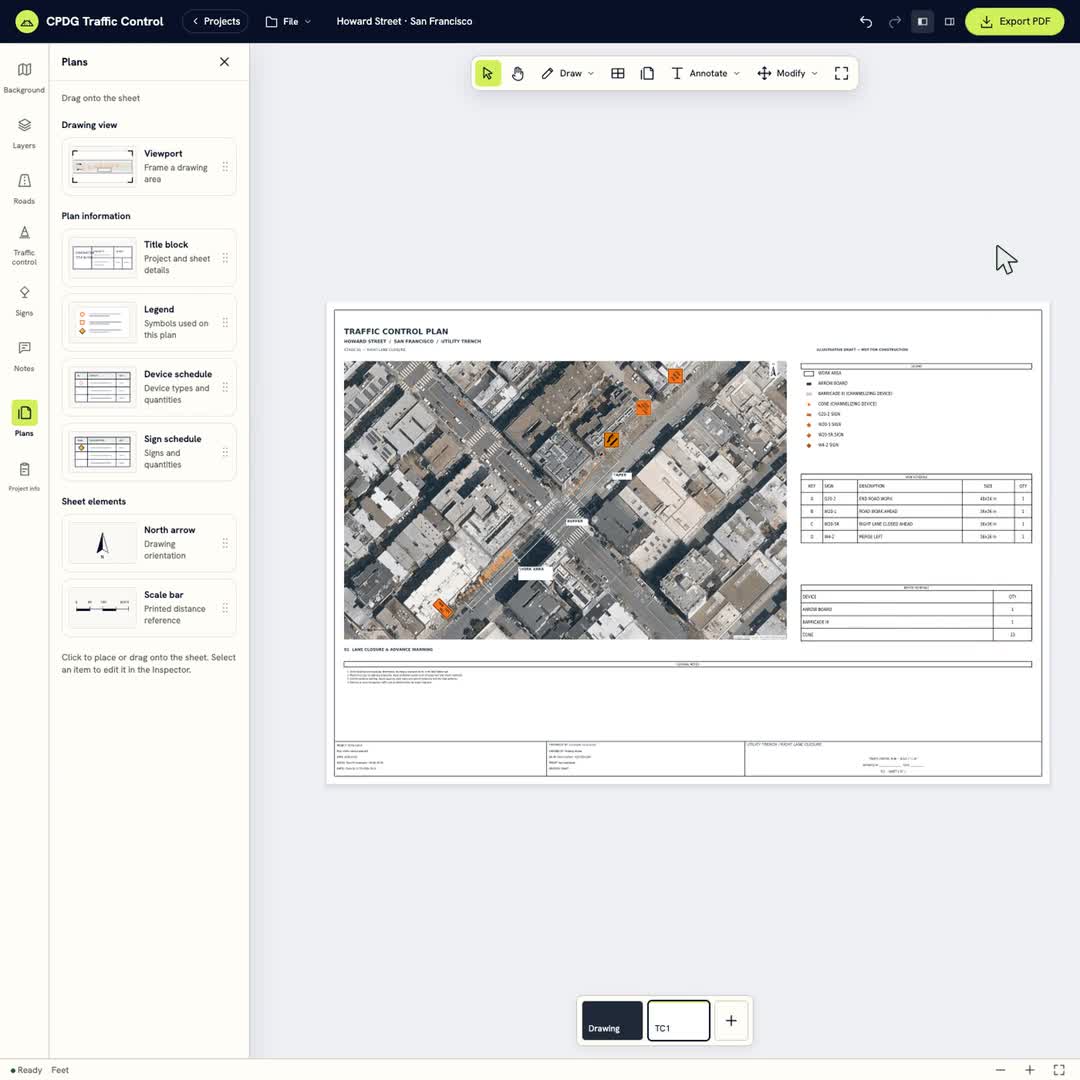Place a Title block element
This screenshot has height=1080, width=1080.
[x=149, y=258]
